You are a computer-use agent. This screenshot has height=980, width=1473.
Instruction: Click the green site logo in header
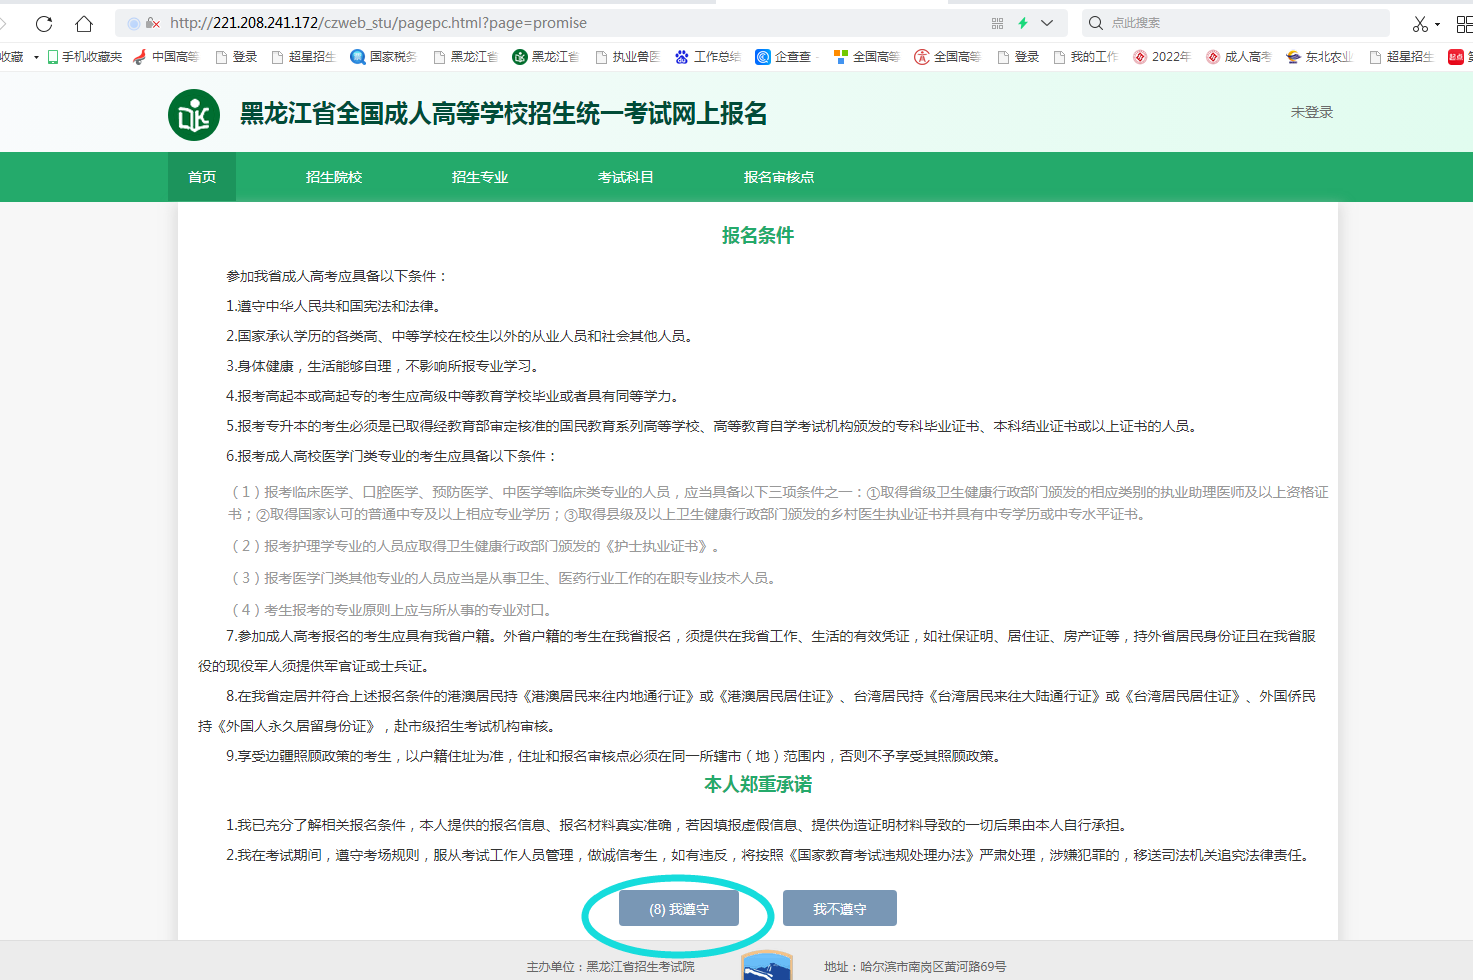(194, 115)
